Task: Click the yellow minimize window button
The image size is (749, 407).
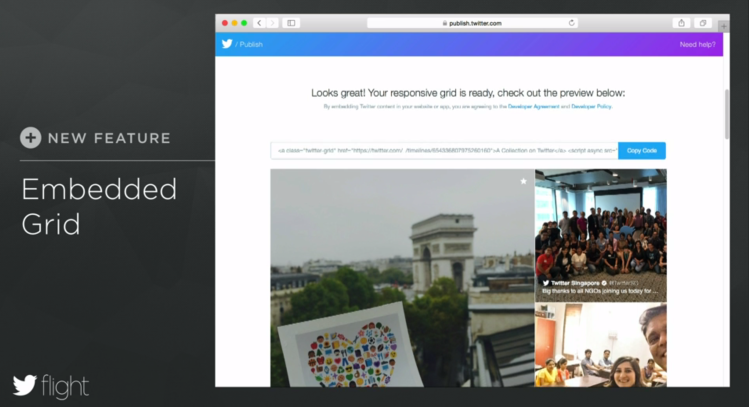Action: click(x=235, y=23)
